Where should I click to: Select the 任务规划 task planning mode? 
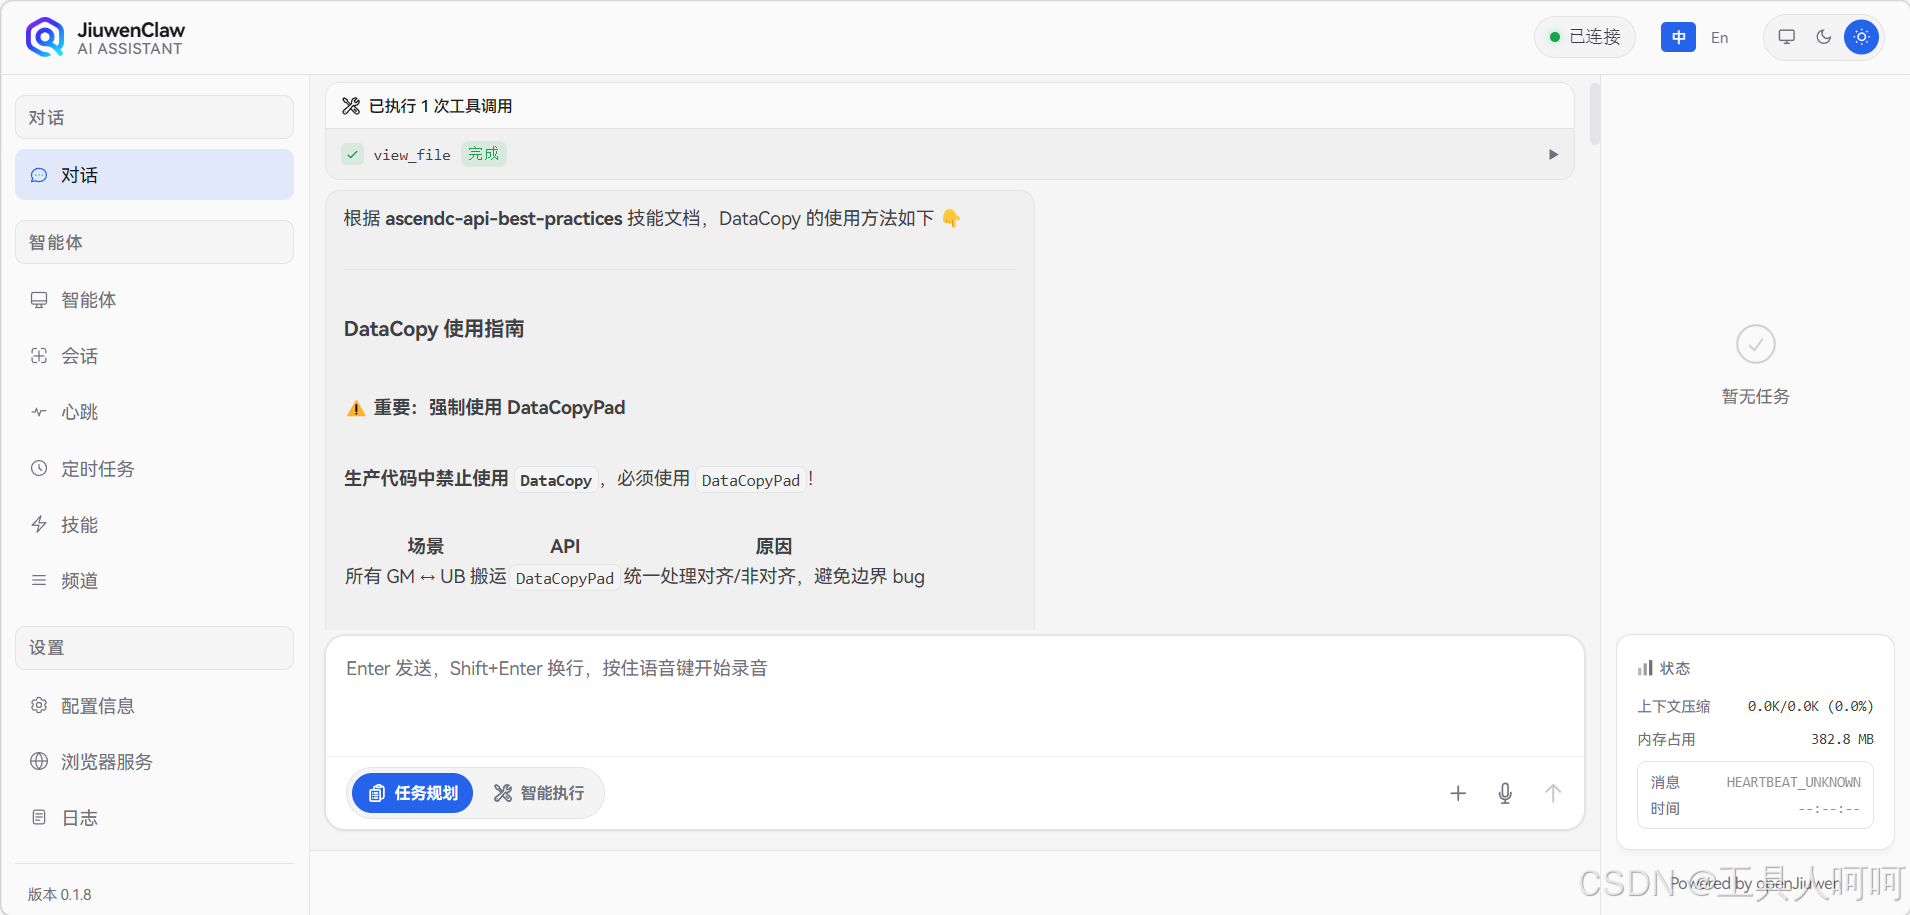412,793
